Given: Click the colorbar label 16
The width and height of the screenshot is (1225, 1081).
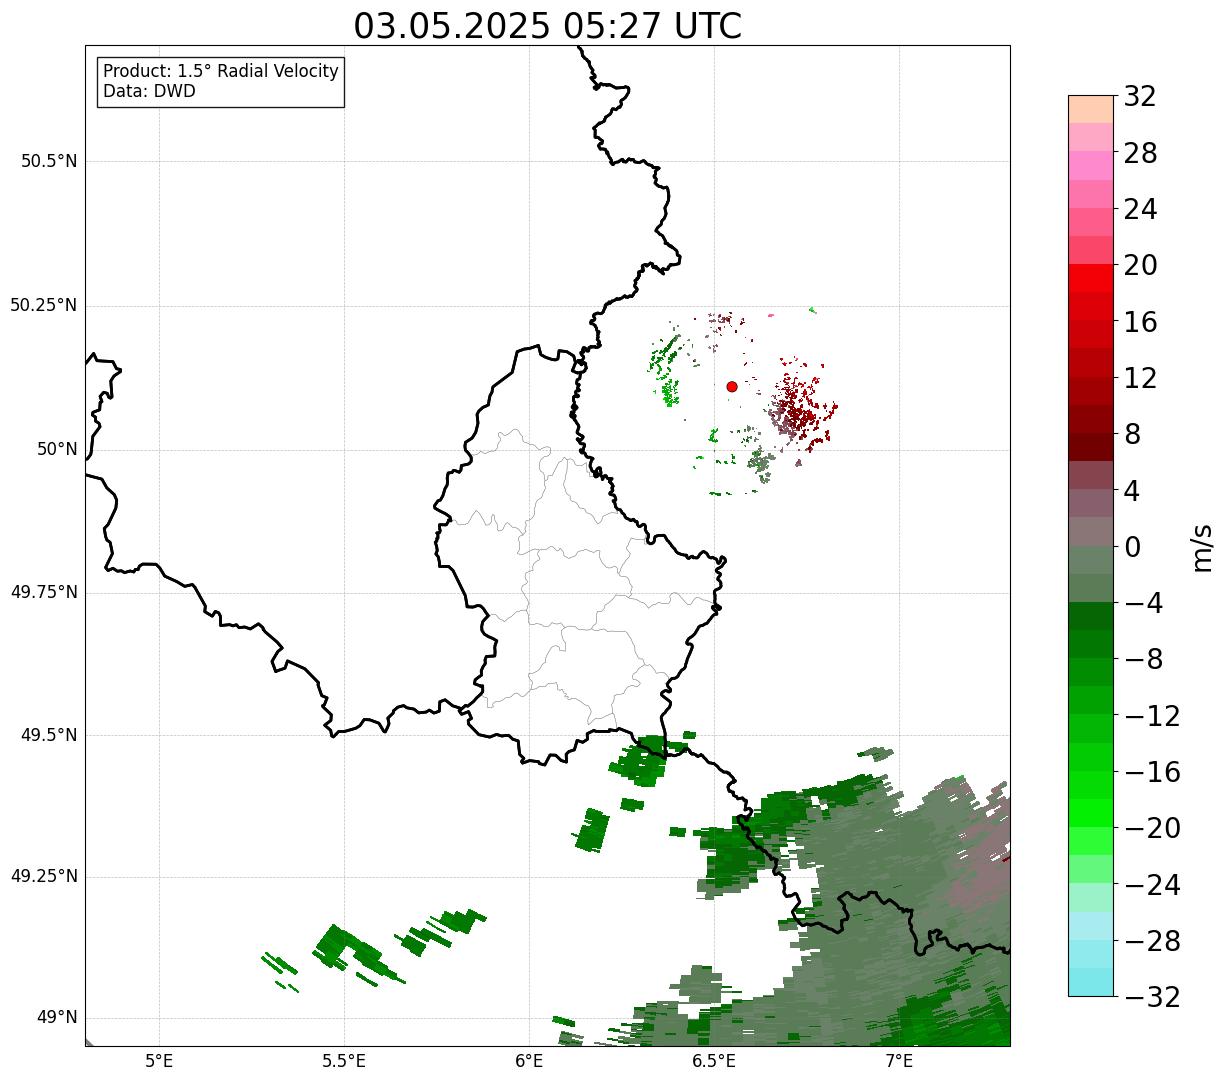Looking at the screenshot, I should click(1140, 322).
